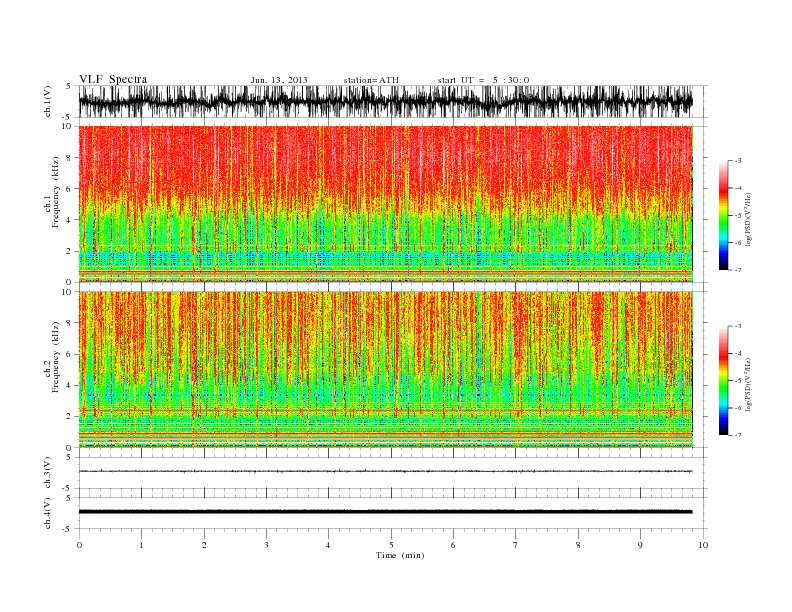Click the ch.2 Frequency (kHz) axis label
Image resolution: width=792 pixels, height=612 pixels.
click(52, 358)
